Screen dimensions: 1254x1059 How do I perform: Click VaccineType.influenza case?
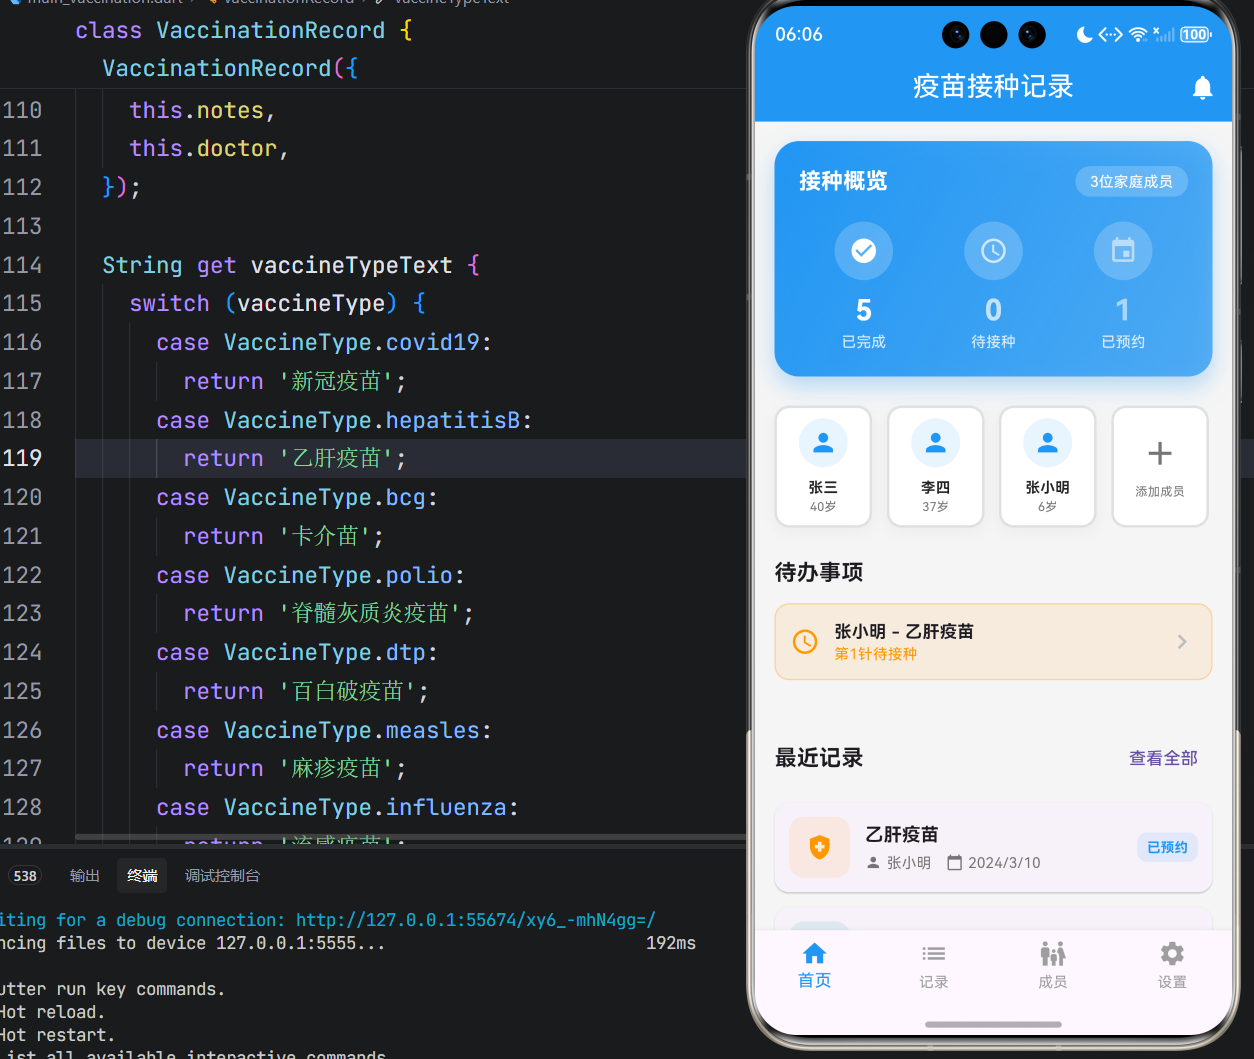[365, 807]
